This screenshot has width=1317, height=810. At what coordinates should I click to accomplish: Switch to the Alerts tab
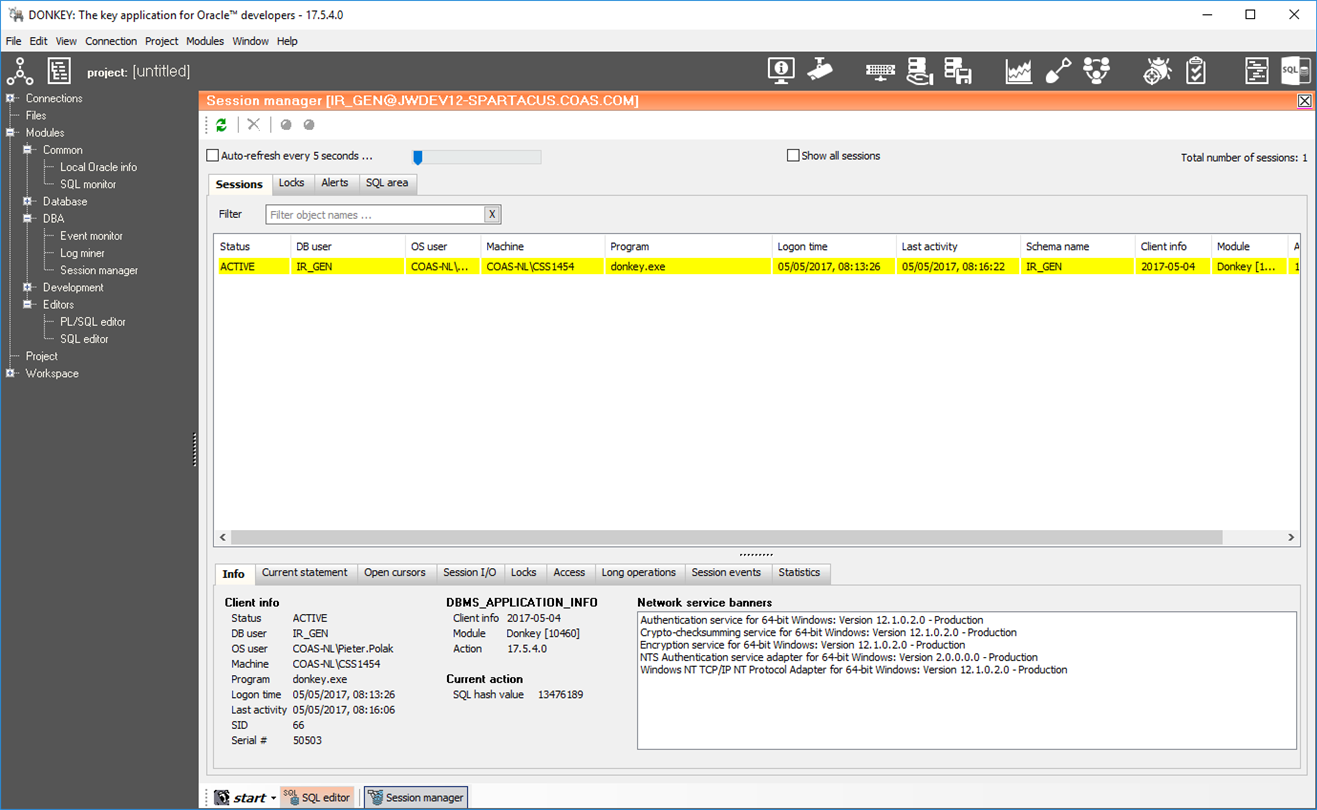tap(335, 183)
